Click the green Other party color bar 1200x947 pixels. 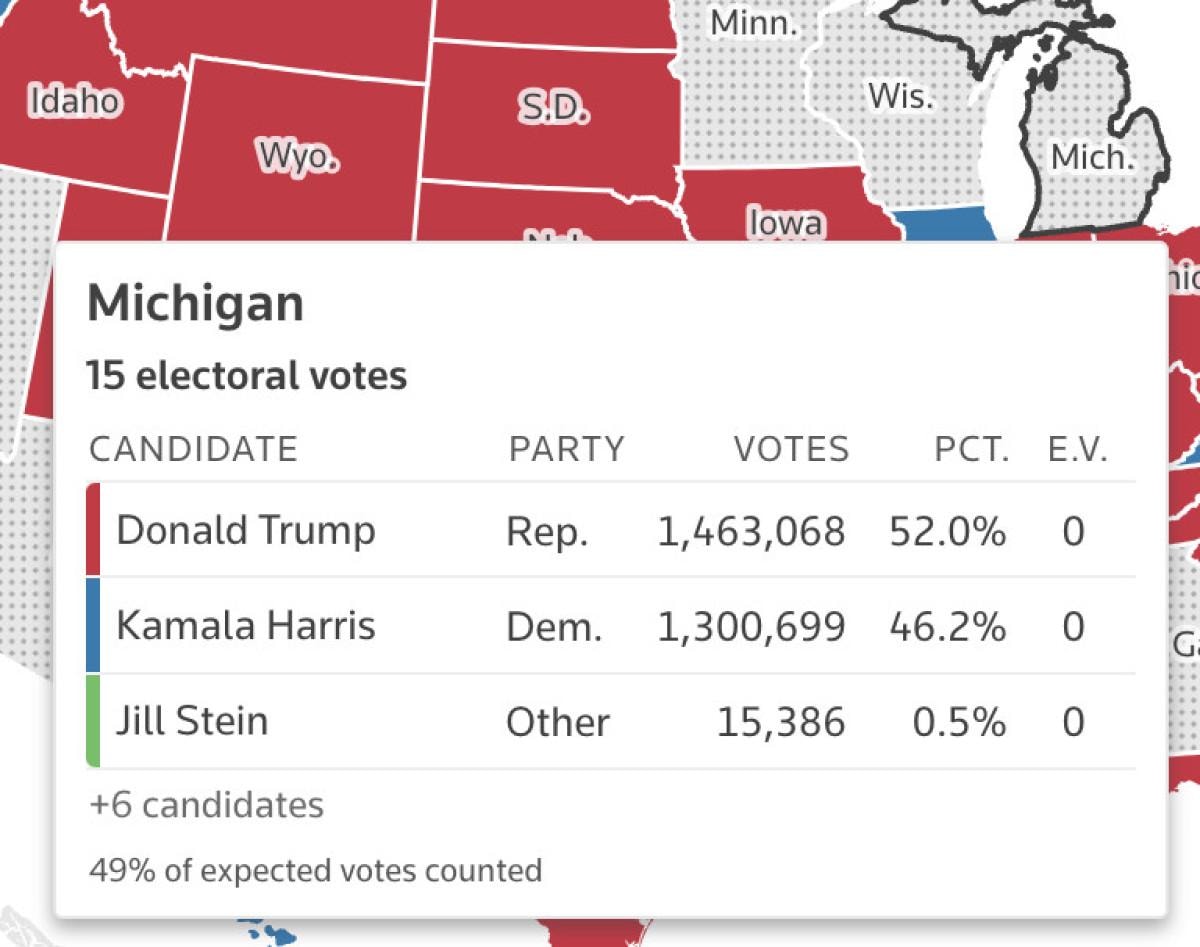click(93, 722)
